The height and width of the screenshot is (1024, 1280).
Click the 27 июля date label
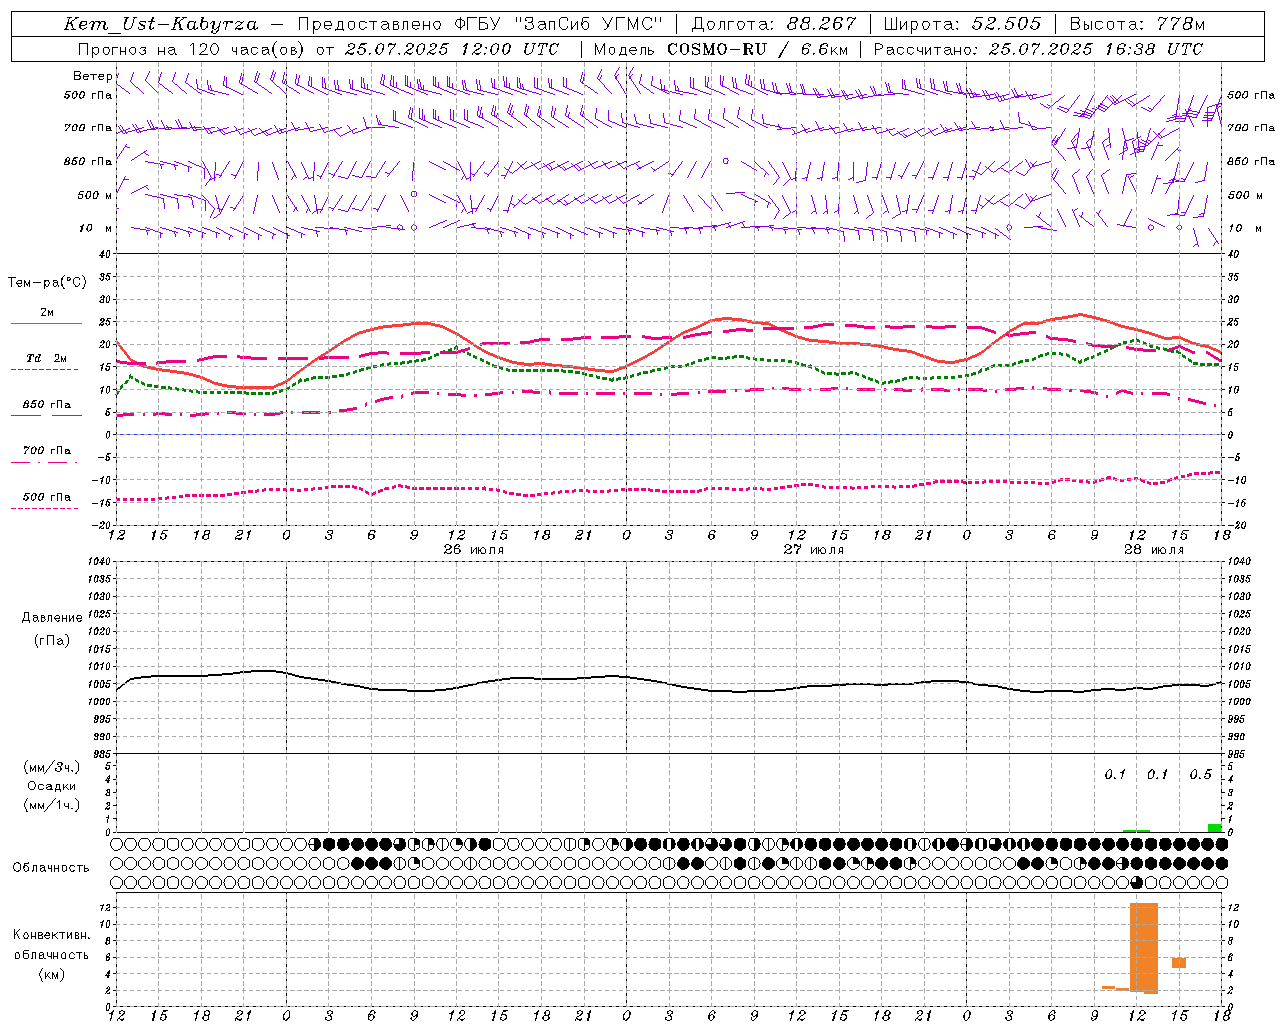click(813, 550)
